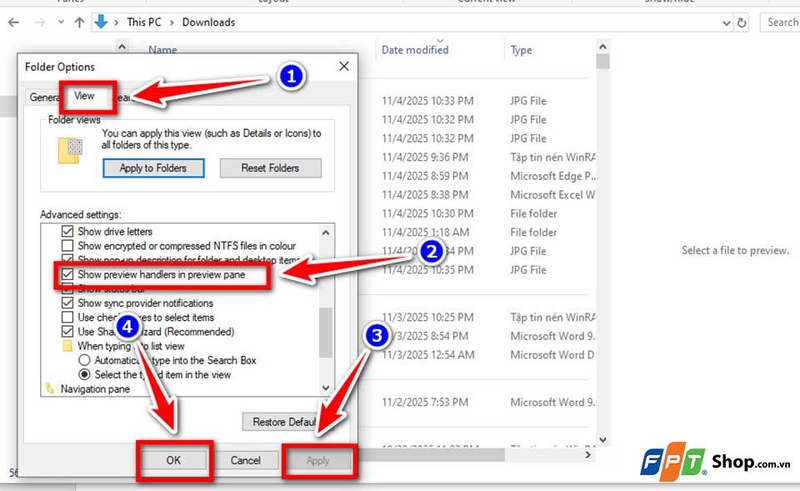This screenshot has width=800, height=491.
Task: Switch to the General tab
Action: point(44,97)
